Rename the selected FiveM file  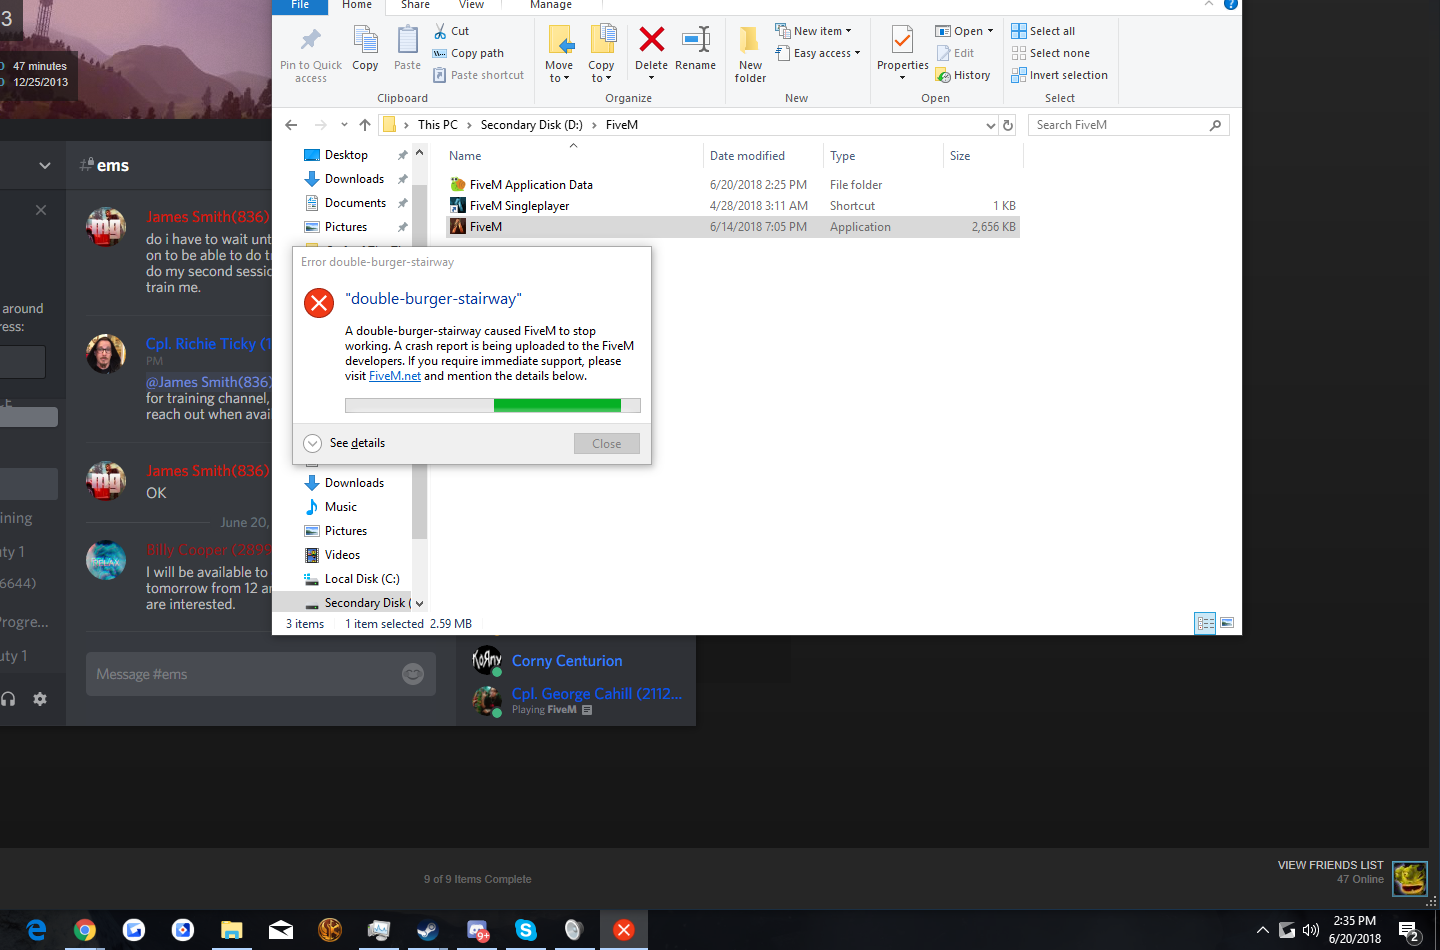pyautogui.click(x=695, y=49)
